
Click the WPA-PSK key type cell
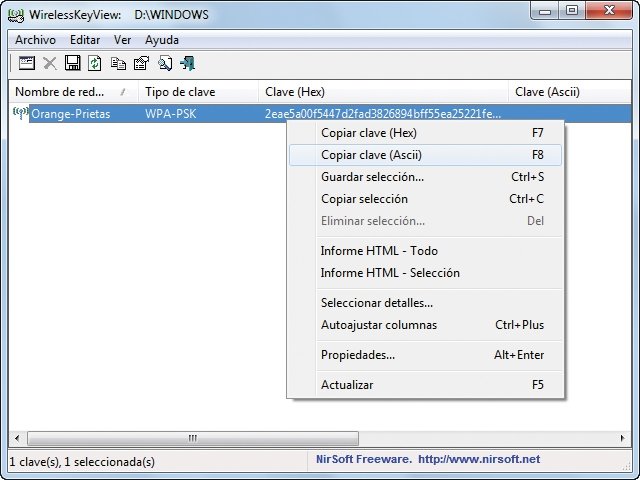(171, 113)
